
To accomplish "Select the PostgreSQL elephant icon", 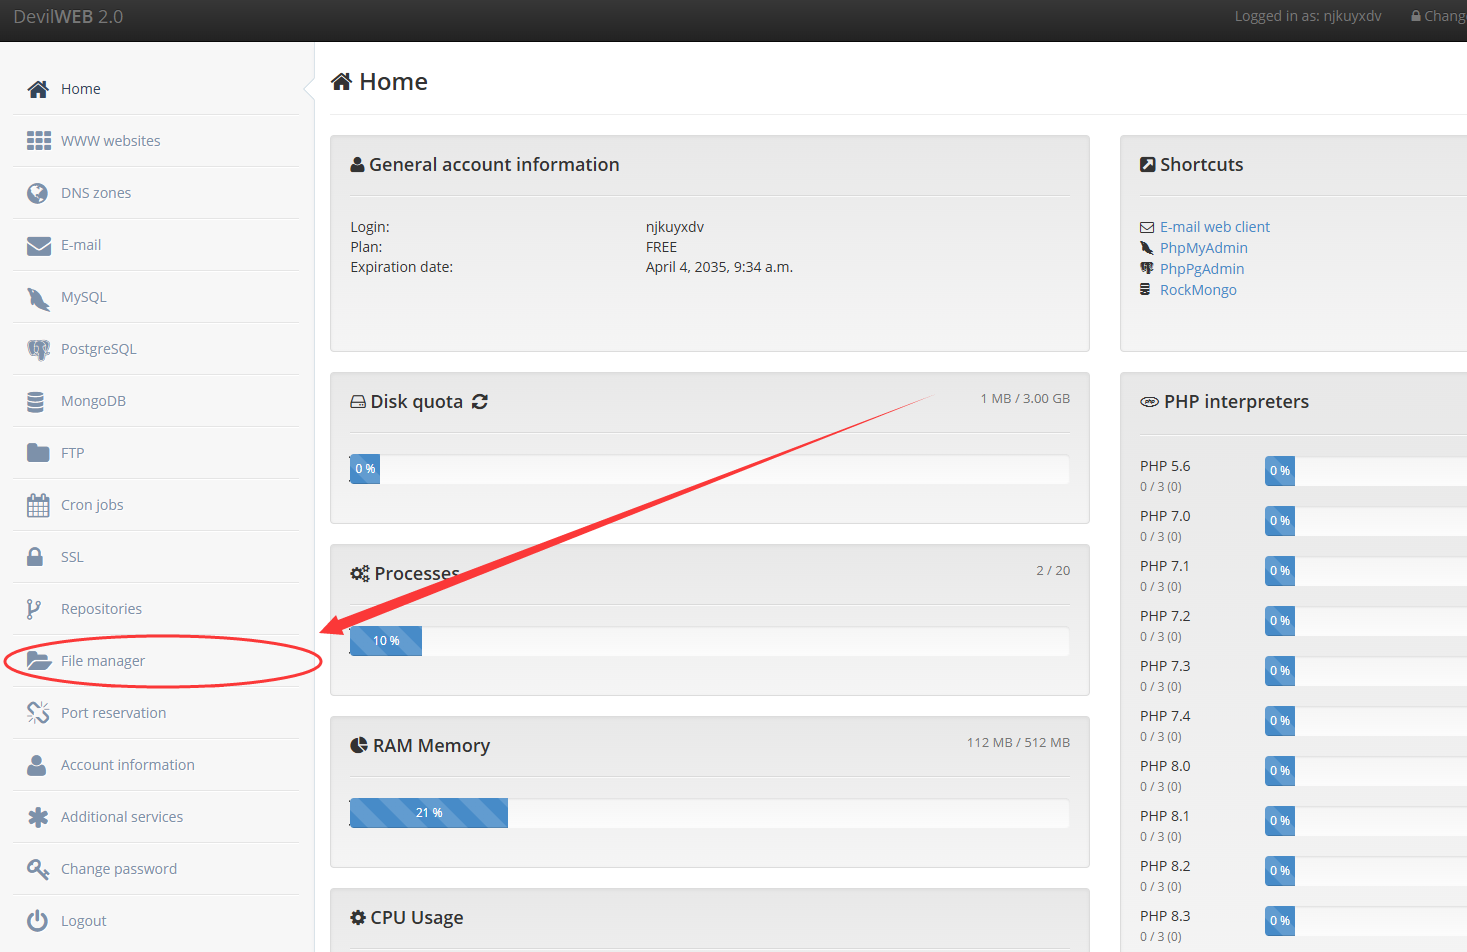I will click(38, 348).
